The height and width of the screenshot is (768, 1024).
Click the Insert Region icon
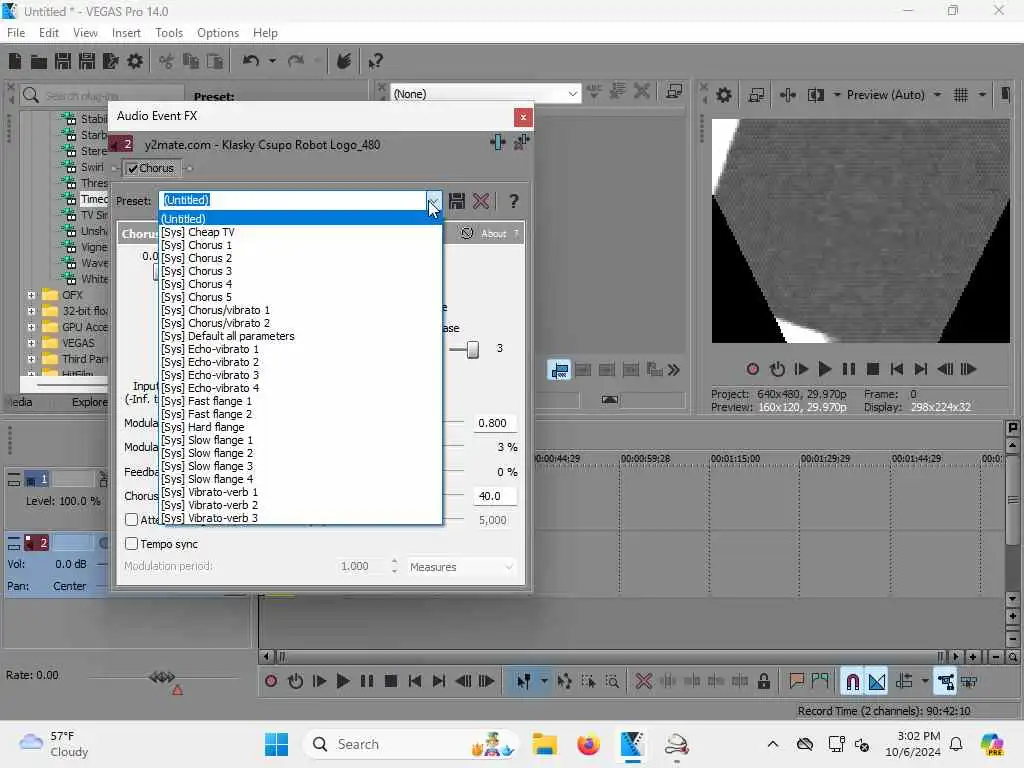tap(820, 681)
